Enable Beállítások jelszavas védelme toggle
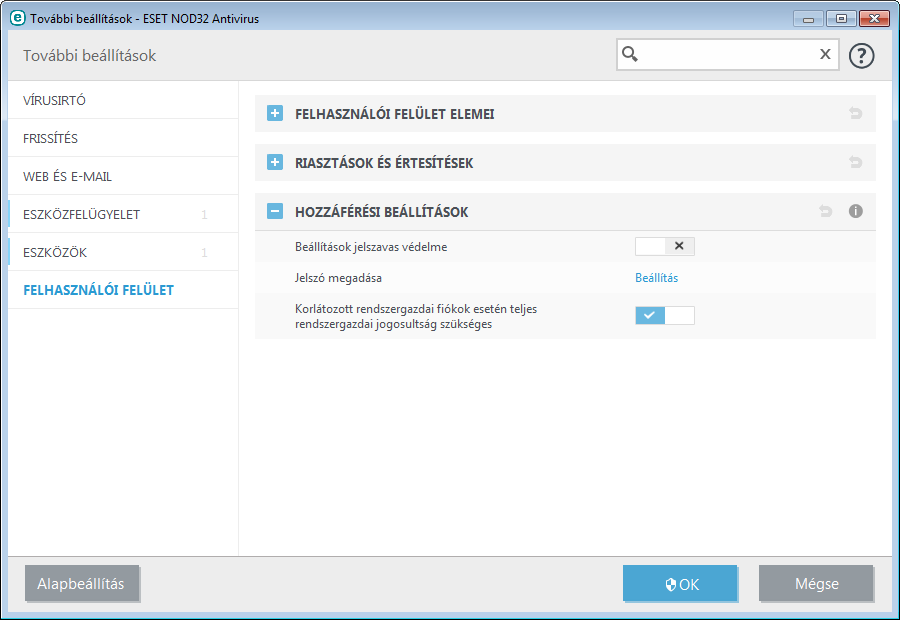 click(x=665, y=246)
